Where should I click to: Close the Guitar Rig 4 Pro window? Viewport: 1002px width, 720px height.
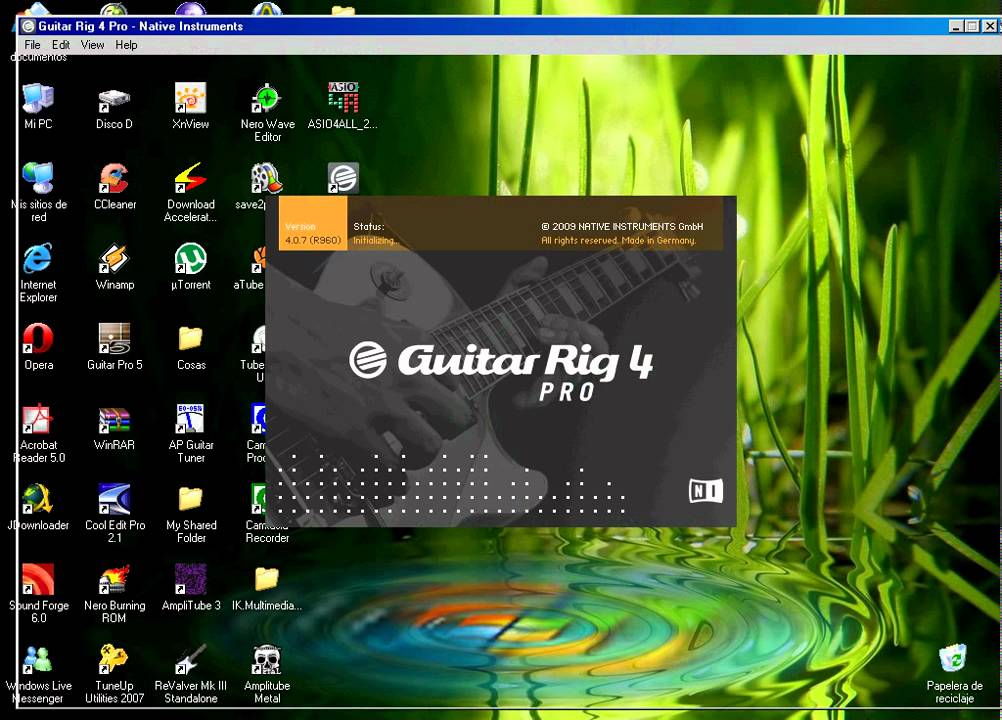(x=990, y=26)
